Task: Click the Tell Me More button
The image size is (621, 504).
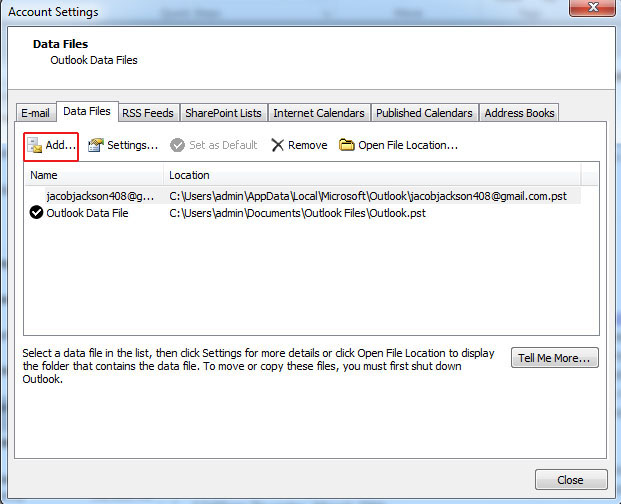Action: [x=554, y=358]
